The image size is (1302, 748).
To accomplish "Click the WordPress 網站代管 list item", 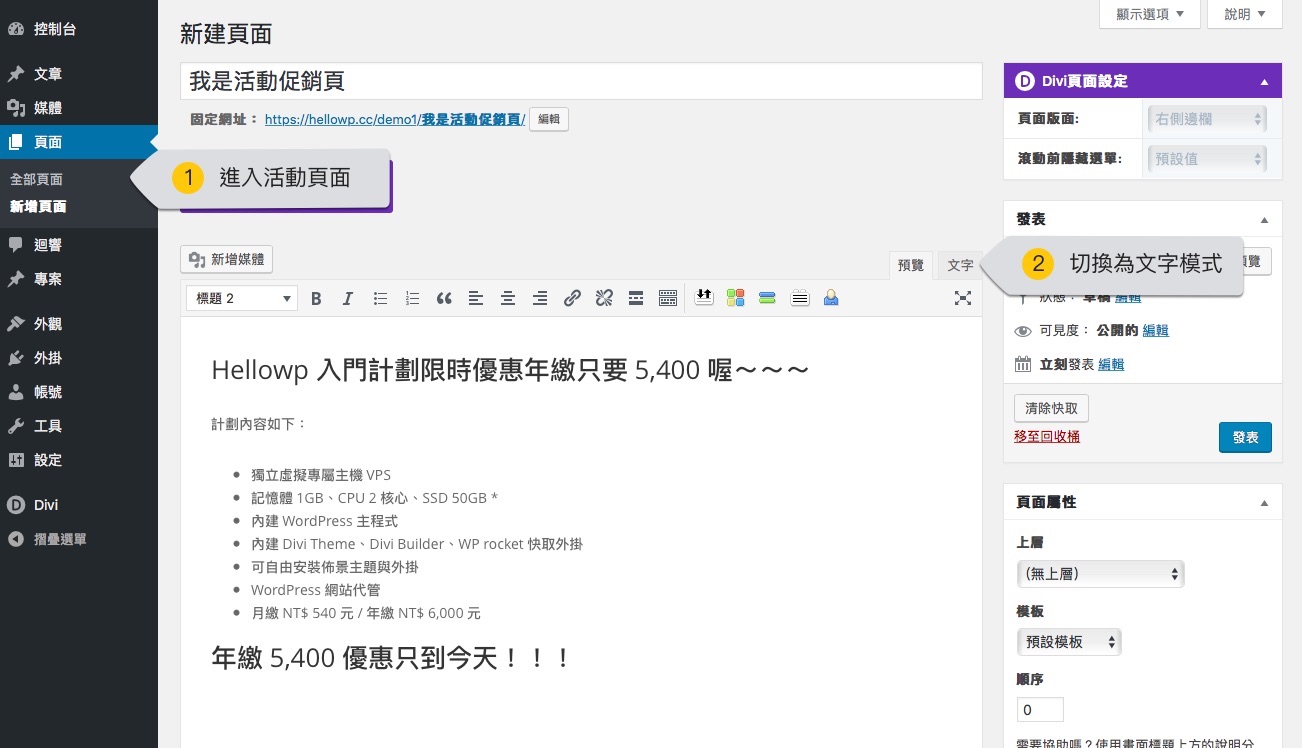I will click(x=316, y=590).
